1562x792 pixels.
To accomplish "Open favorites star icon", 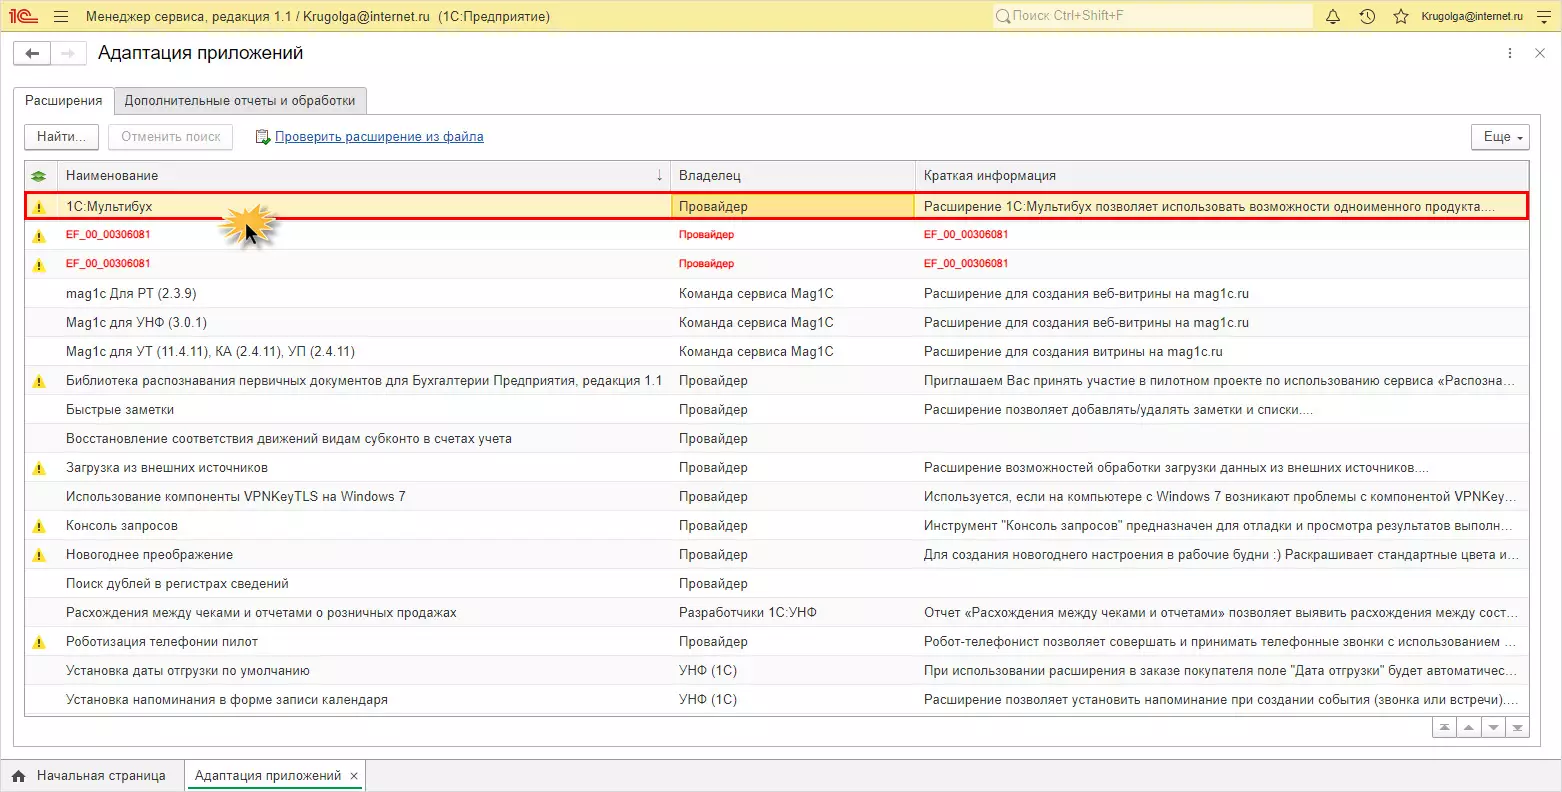I will pyautogui.click(x=1401, y=16).
